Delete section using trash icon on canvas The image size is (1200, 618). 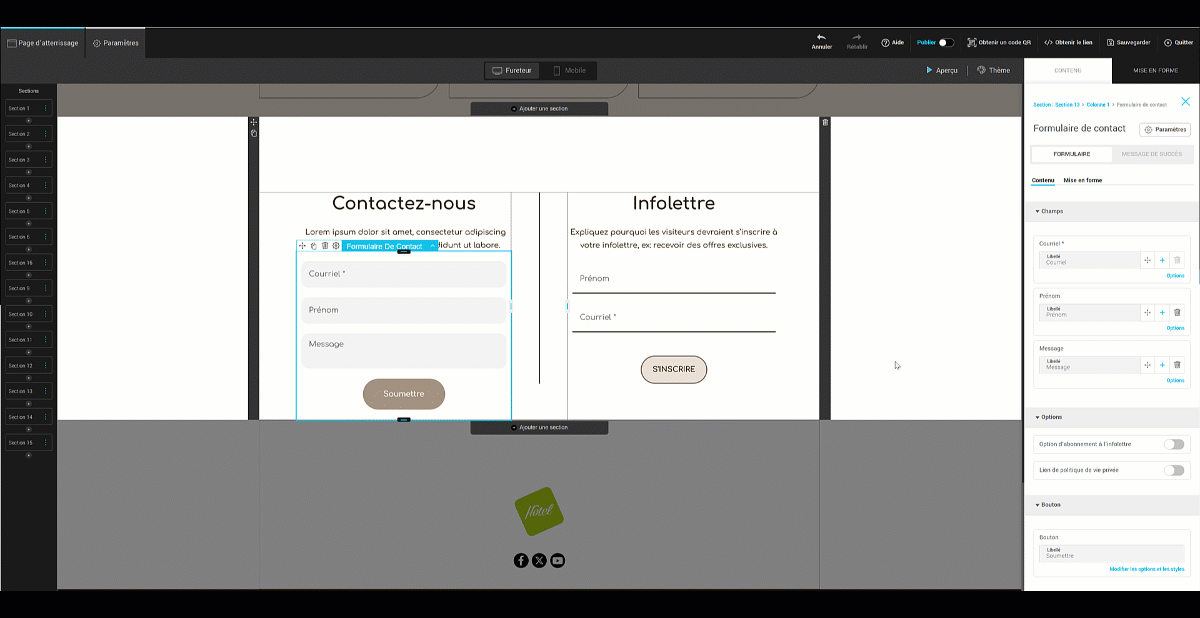click(825, 122)
